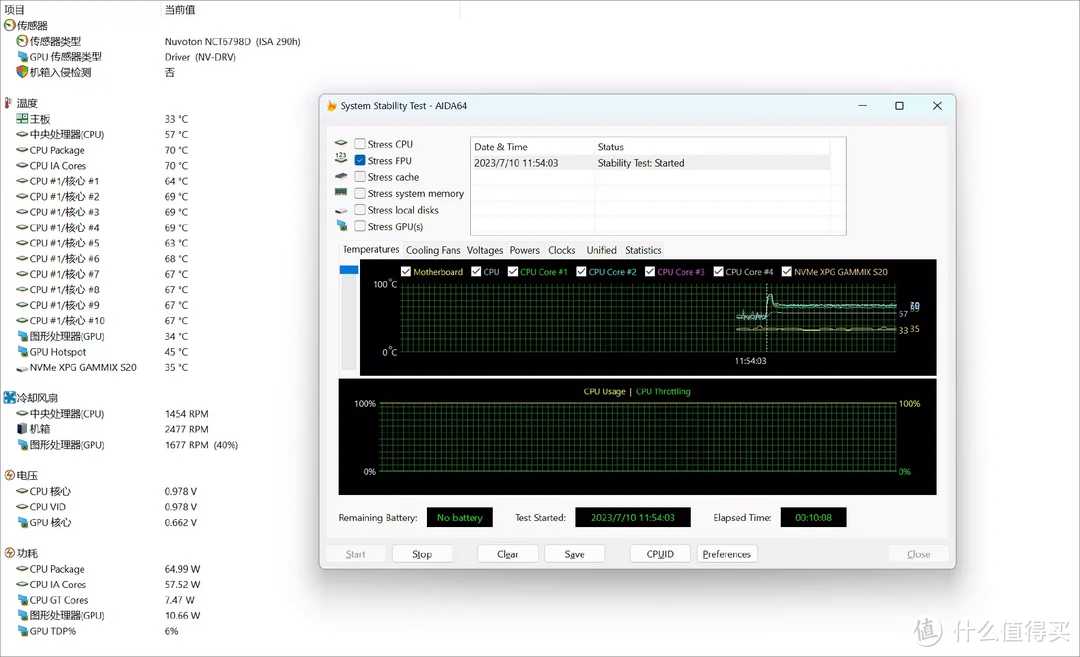
Task: Click the fan icon beside 冷却风扇
Action: click(x=10, y=397)
